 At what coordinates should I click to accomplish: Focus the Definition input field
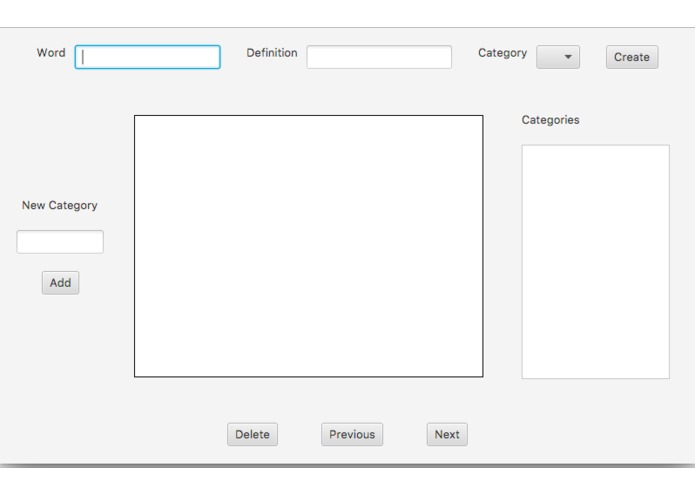coord(379,57)
